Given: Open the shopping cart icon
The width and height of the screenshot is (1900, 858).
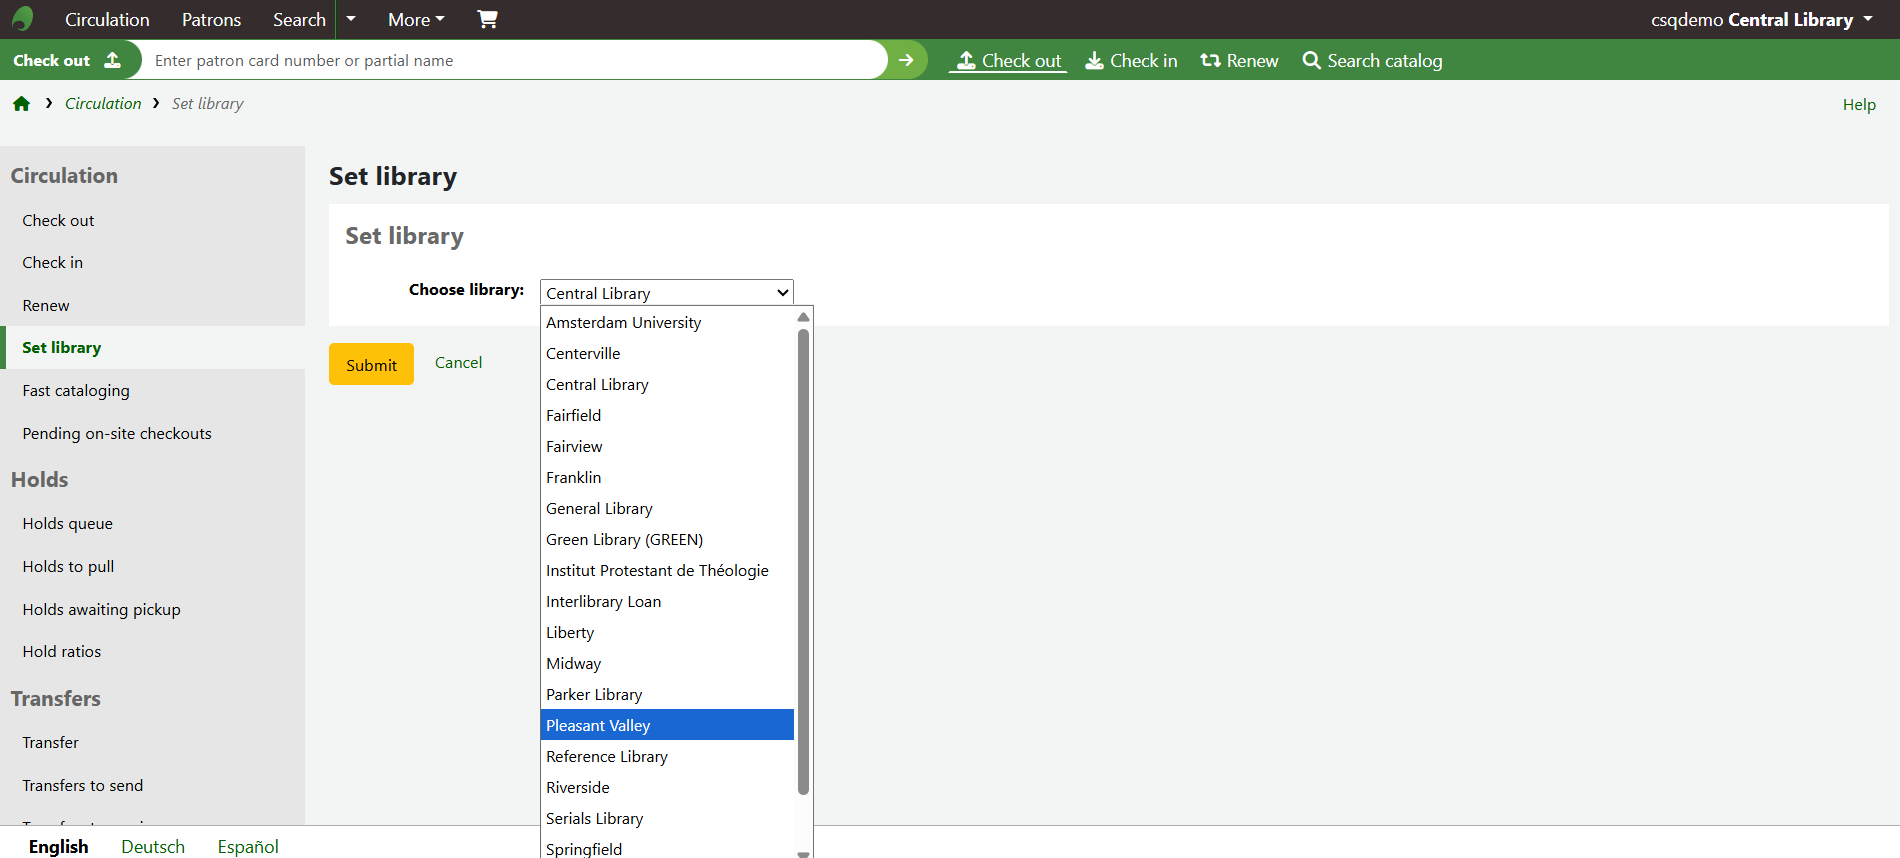Looking at the screenshot, I should (x=487, y=19).
